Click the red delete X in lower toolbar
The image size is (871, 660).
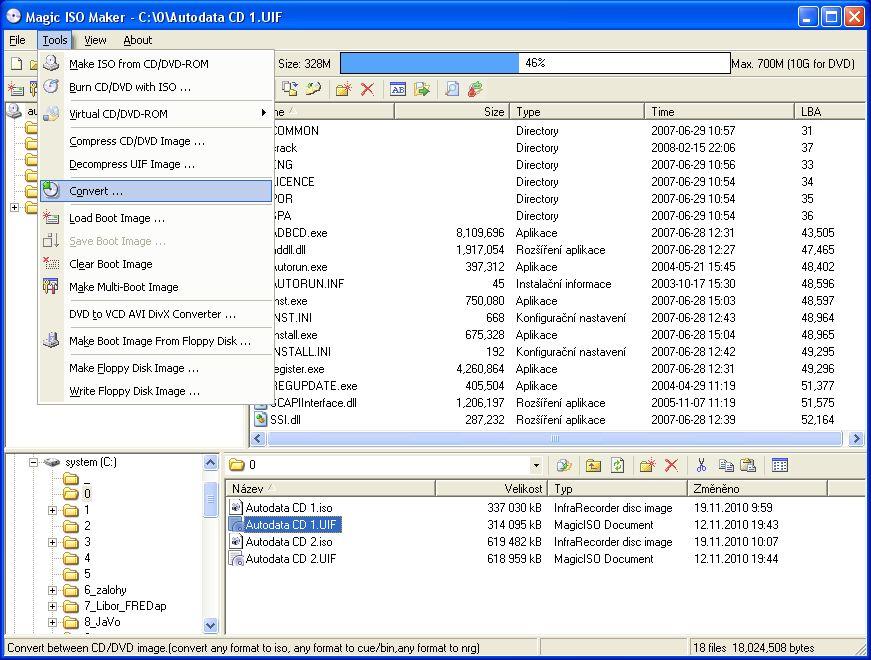671,466
